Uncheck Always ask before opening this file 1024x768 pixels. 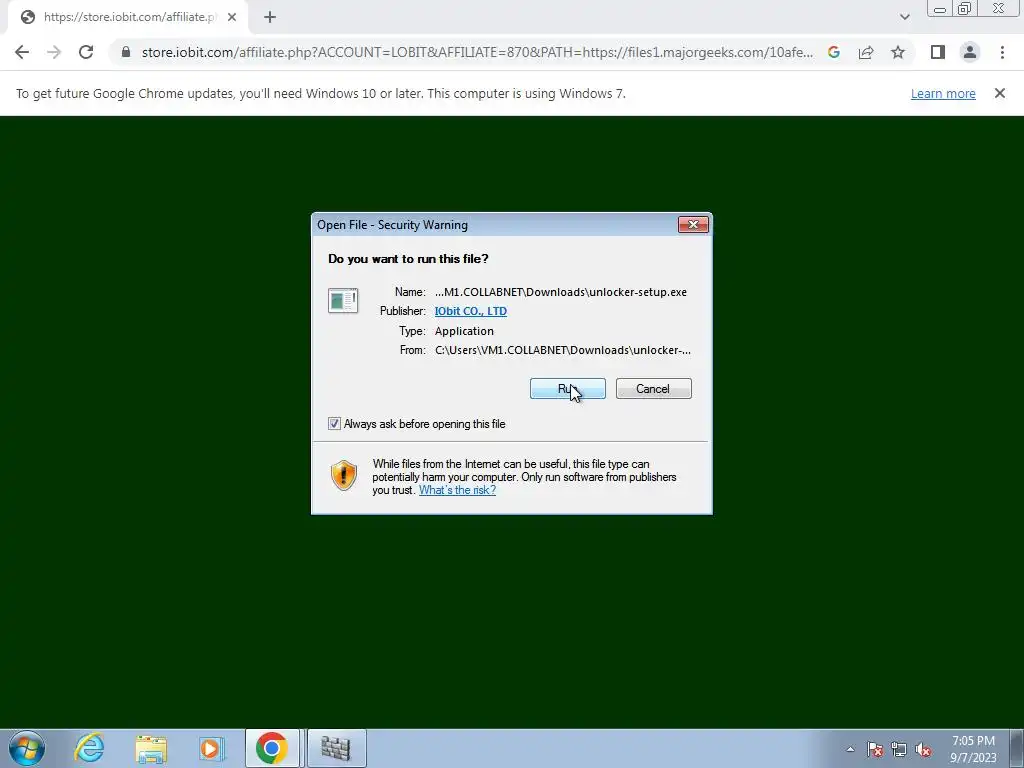click(334, 424)
